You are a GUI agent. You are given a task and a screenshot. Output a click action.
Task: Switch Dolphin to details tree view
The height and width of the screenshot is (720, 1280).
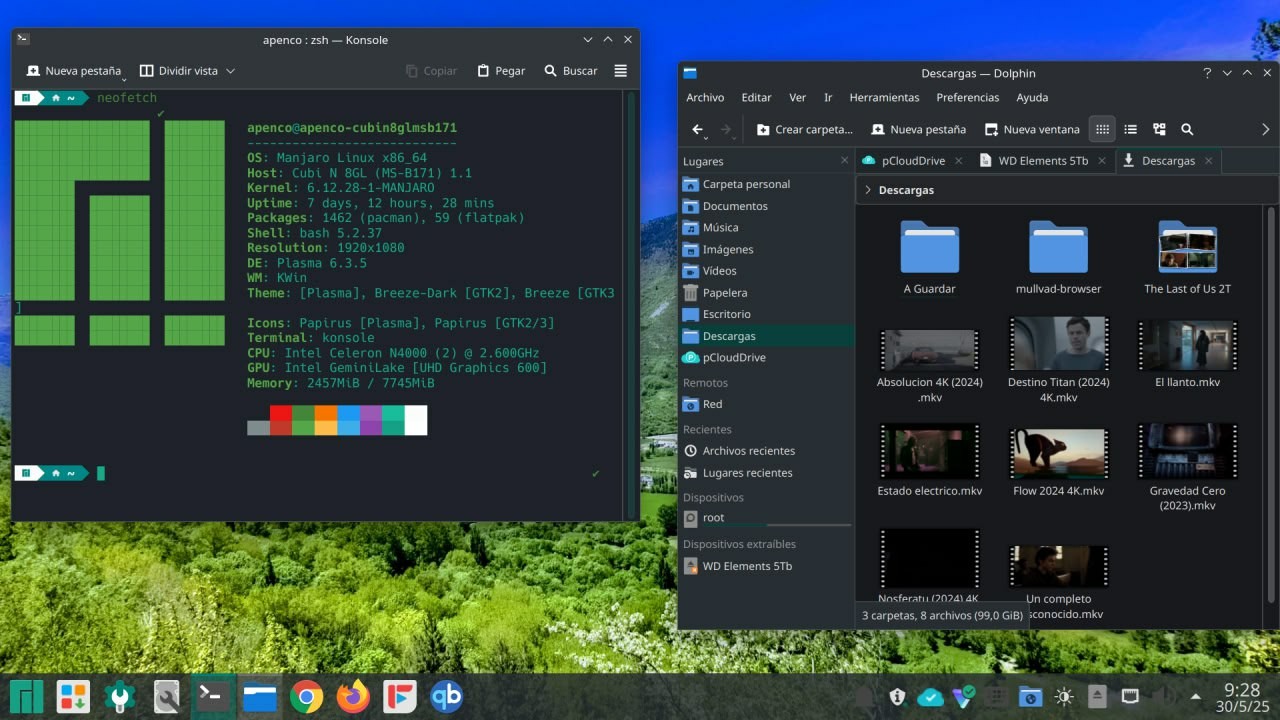[x=1159, y=129]
